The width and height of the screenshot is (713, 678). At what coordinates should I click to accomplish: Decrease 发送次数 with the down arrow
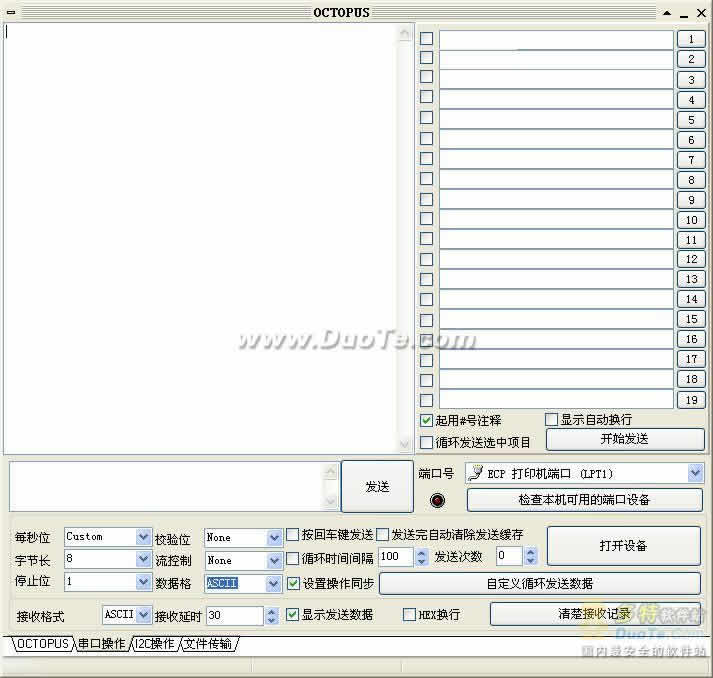tap(531, 561)
